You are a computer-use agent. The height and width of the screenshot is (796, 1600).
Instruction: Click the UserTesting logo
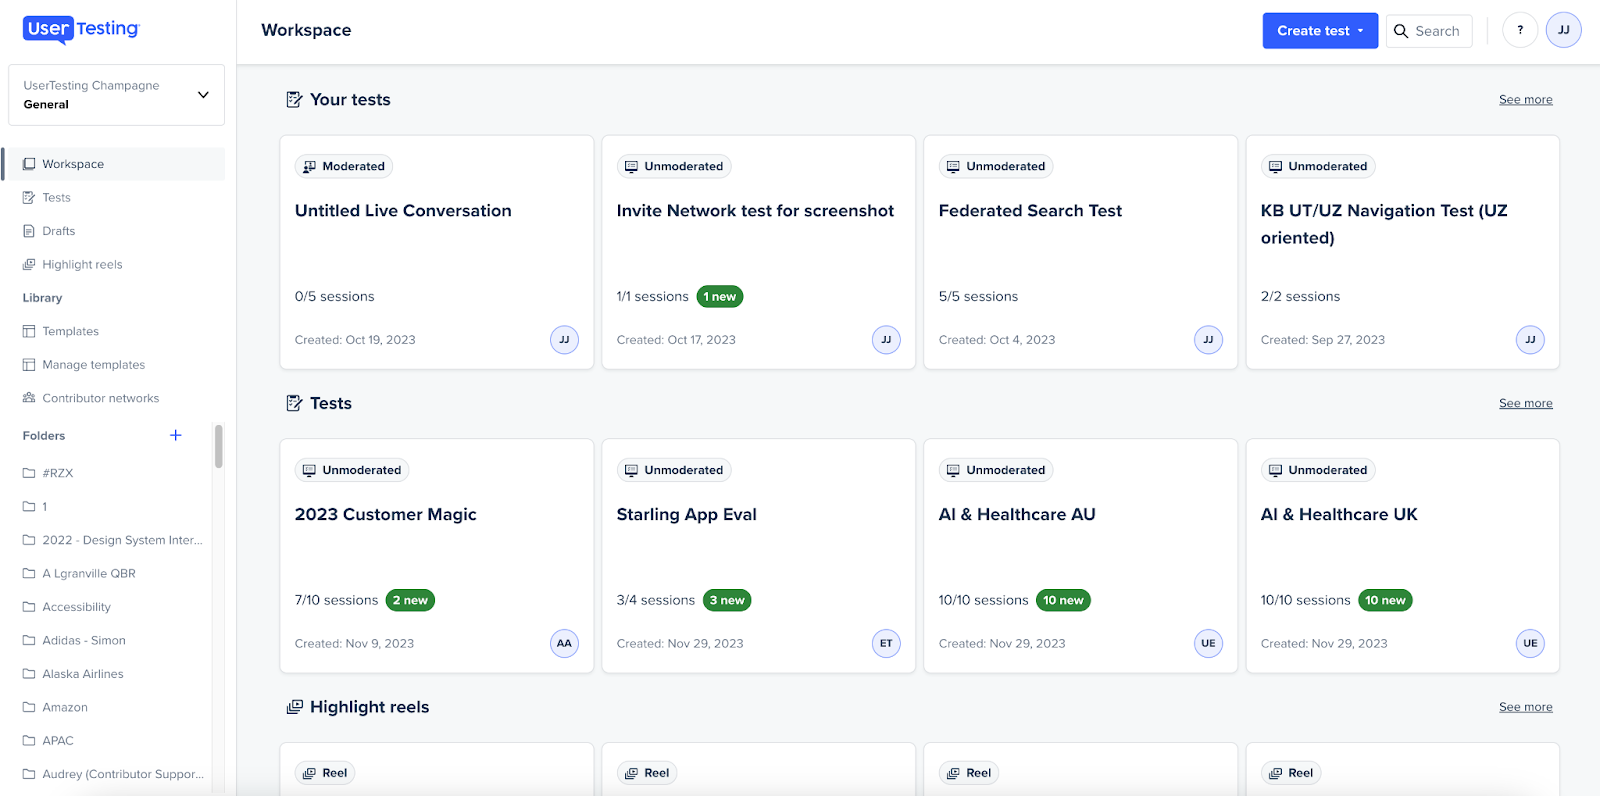click(x=81, y=30)
